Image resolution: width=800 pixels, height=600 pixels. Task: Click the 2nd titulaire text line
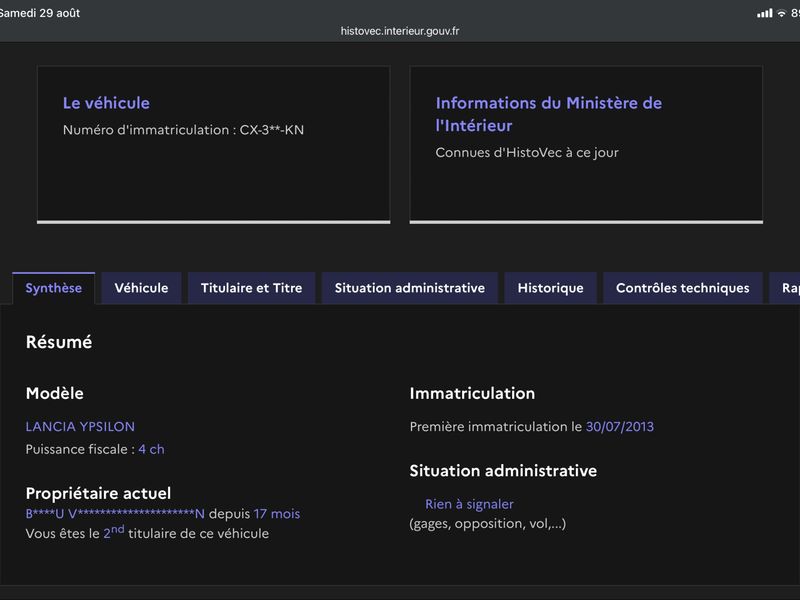click(147, 533)
